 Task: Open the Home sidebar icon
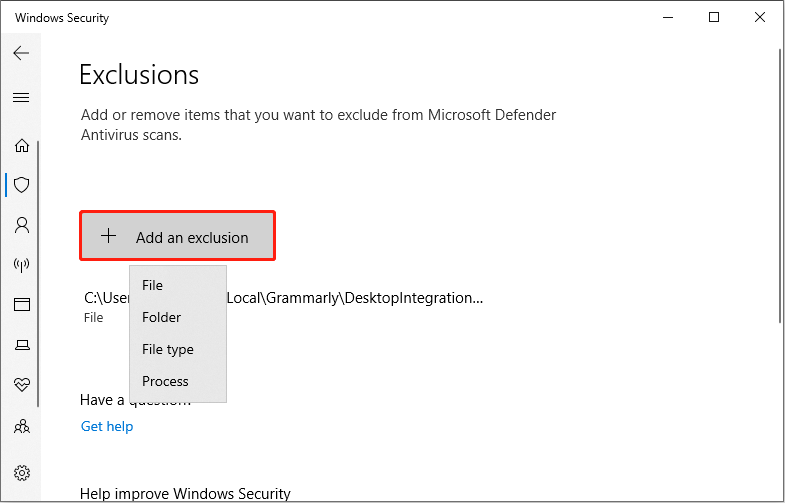point(21,146)
